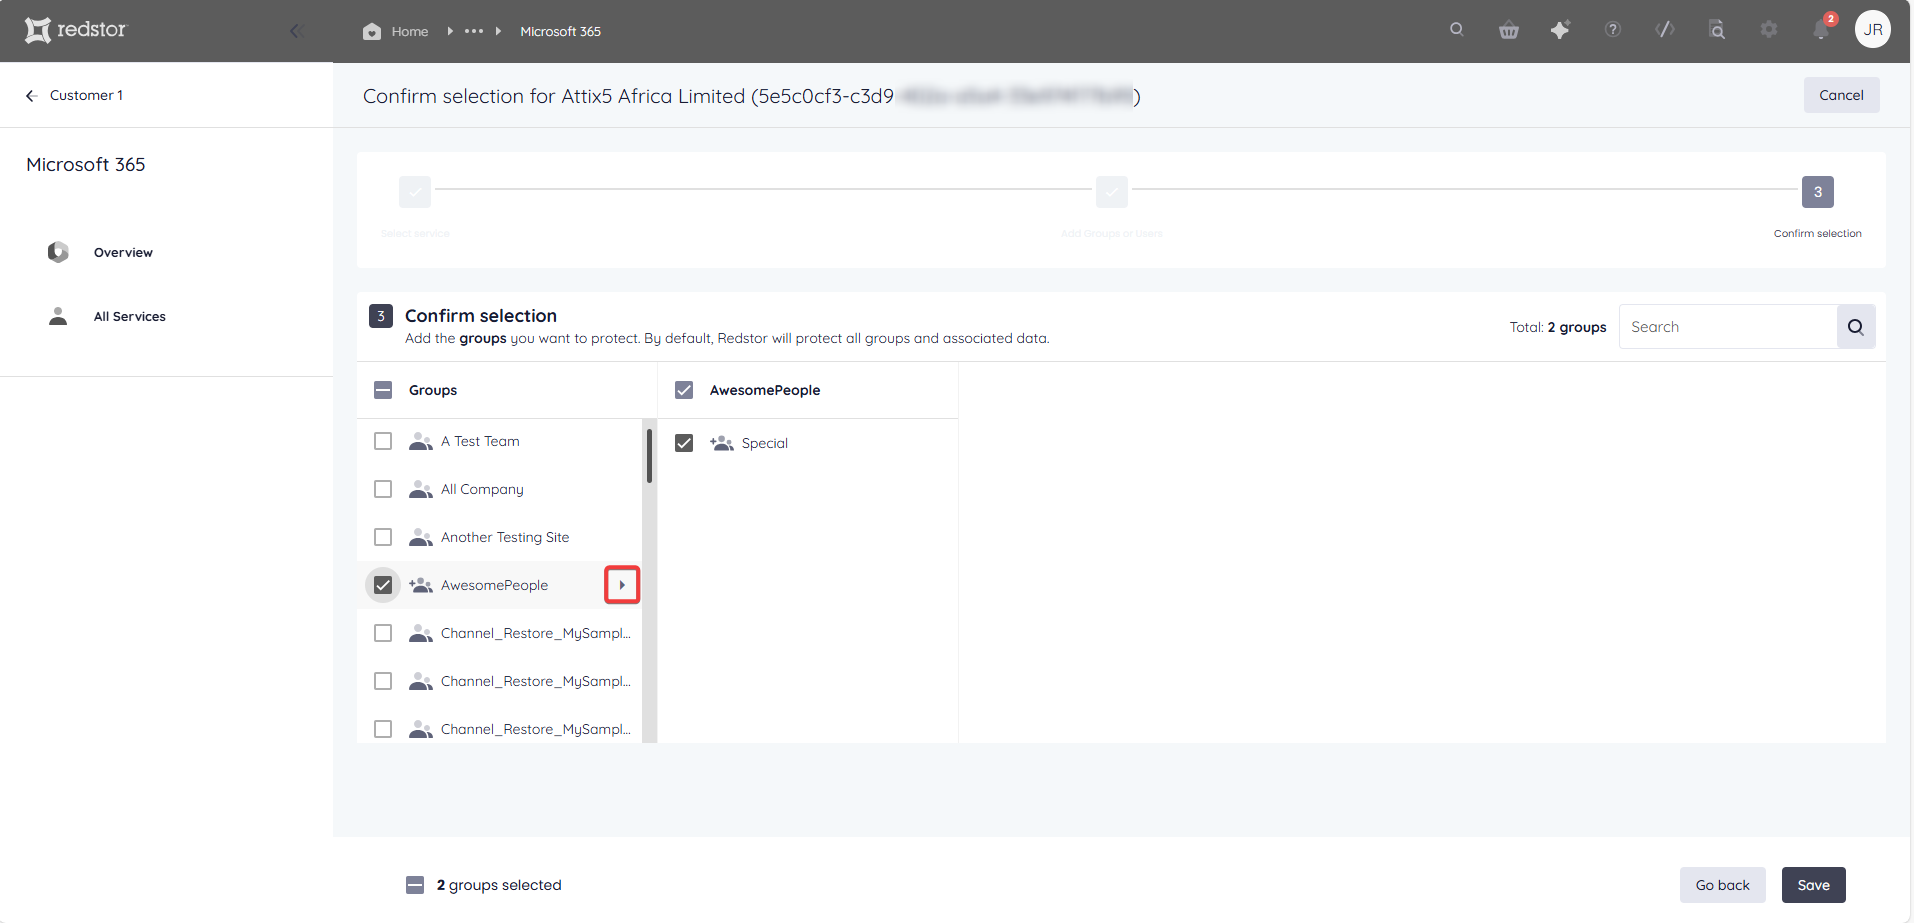Open the help question mark icon
Image resolution: width=1914 pixels, height=923 pixels.
[x=1613, y=30]
